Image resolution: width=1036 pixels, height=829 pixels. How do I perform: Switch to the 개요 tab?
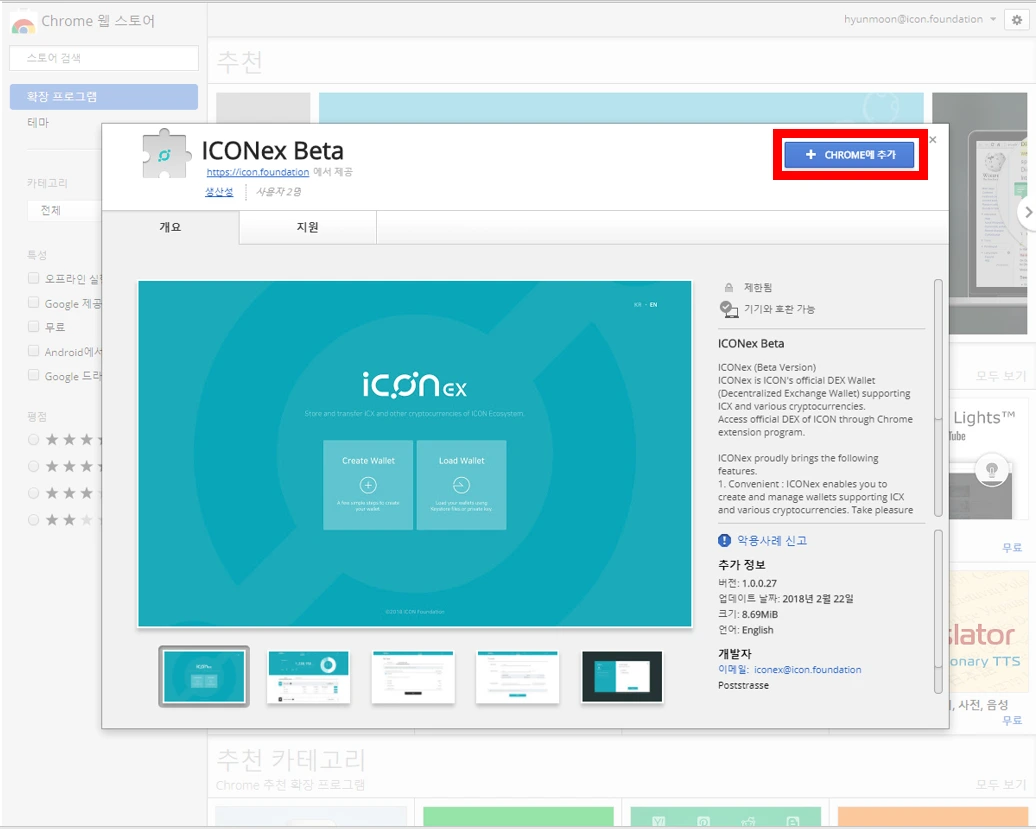[170, 227]
